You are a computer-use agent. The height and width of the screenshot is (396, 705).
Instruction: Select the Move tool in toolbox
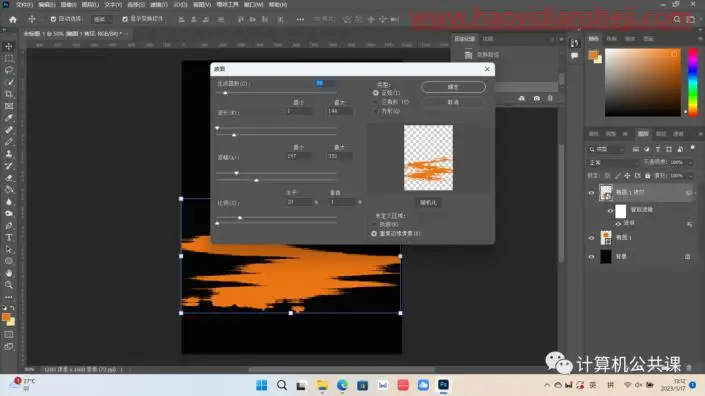point(9,47)
